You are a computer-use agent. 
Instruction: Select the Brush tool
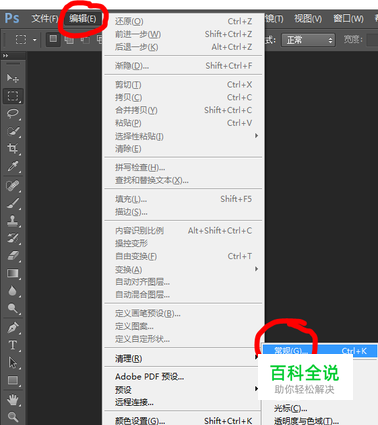point(13,203)
